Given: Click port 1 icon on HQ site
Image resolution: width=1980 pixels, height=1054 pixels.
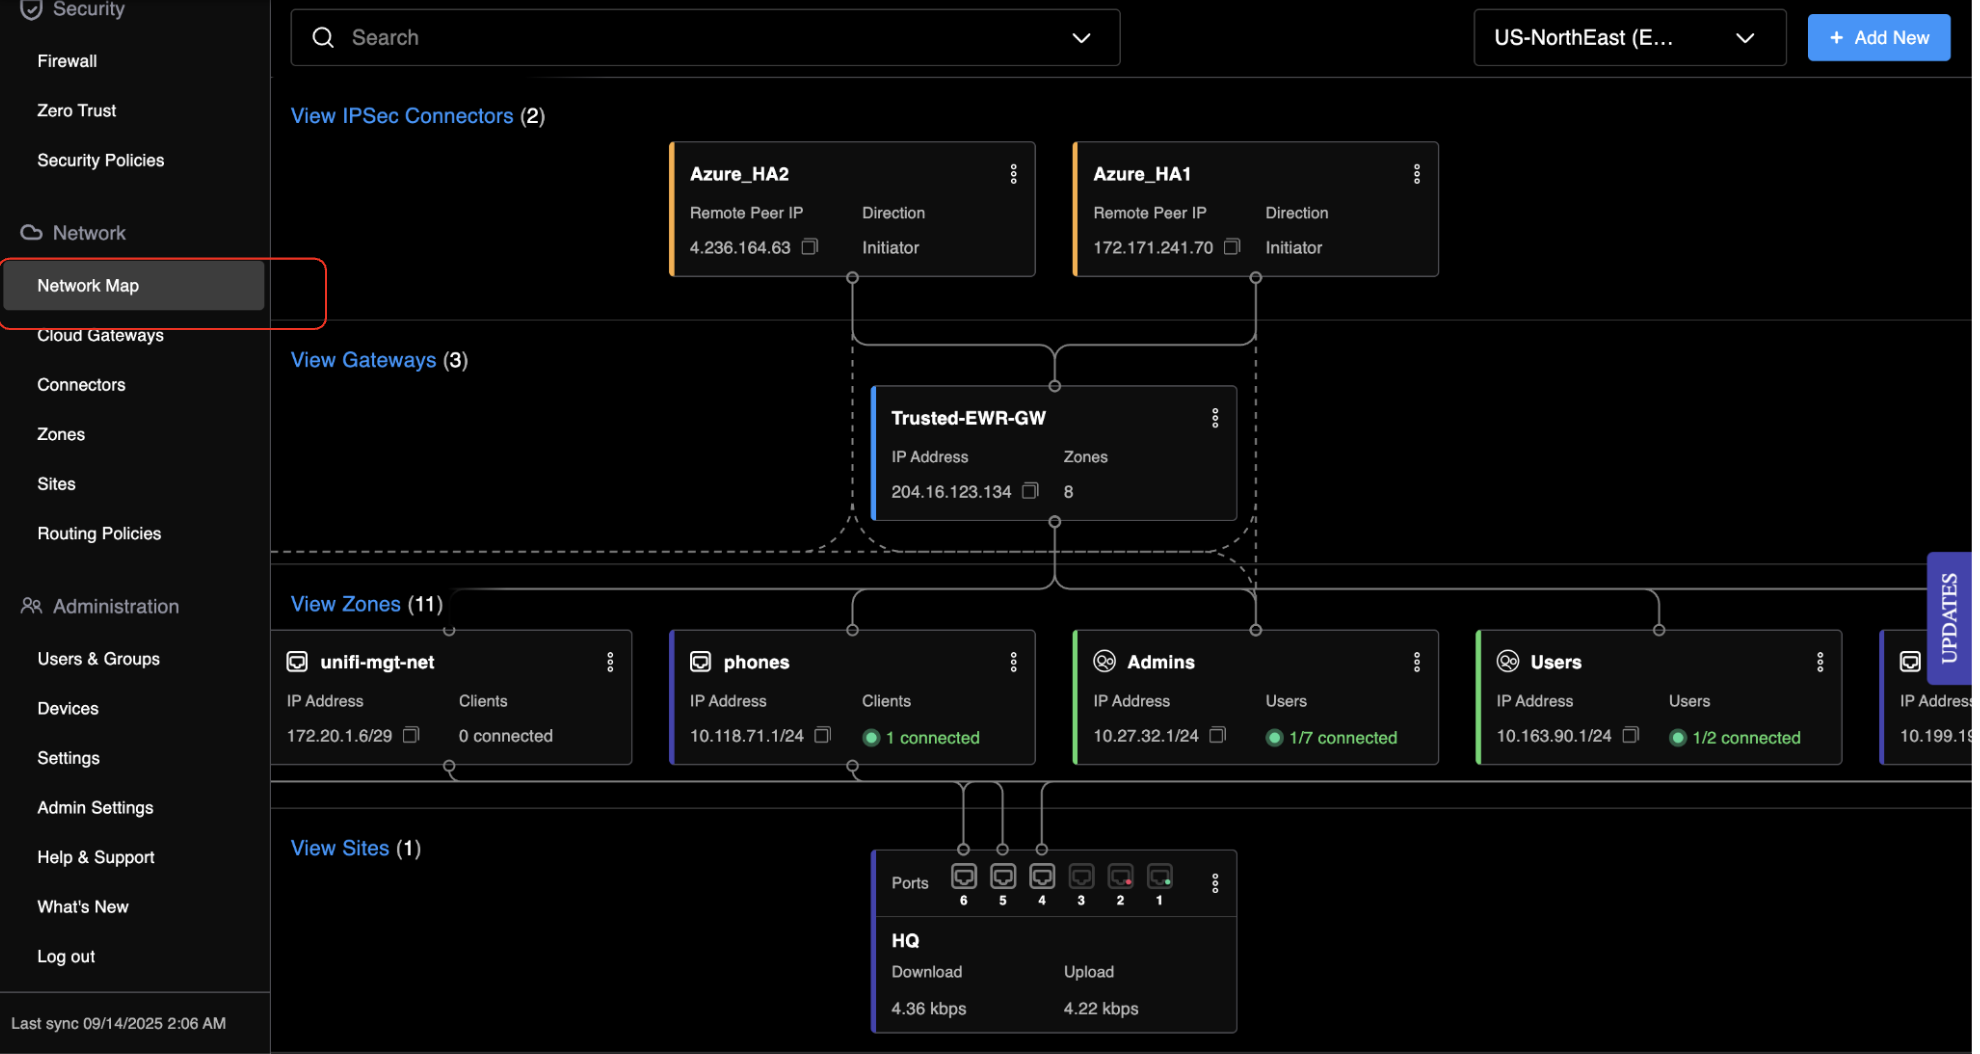Looking at the screenshot, I should pos(1159,877).
